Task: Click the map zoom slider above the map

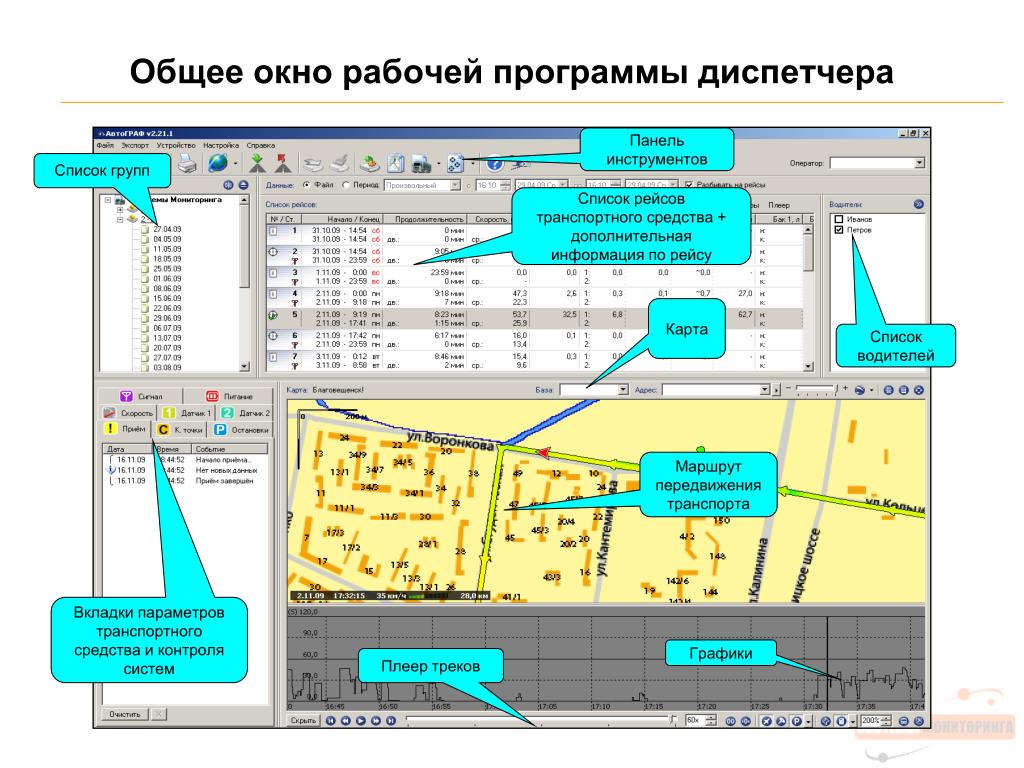Action: (816, 390)
